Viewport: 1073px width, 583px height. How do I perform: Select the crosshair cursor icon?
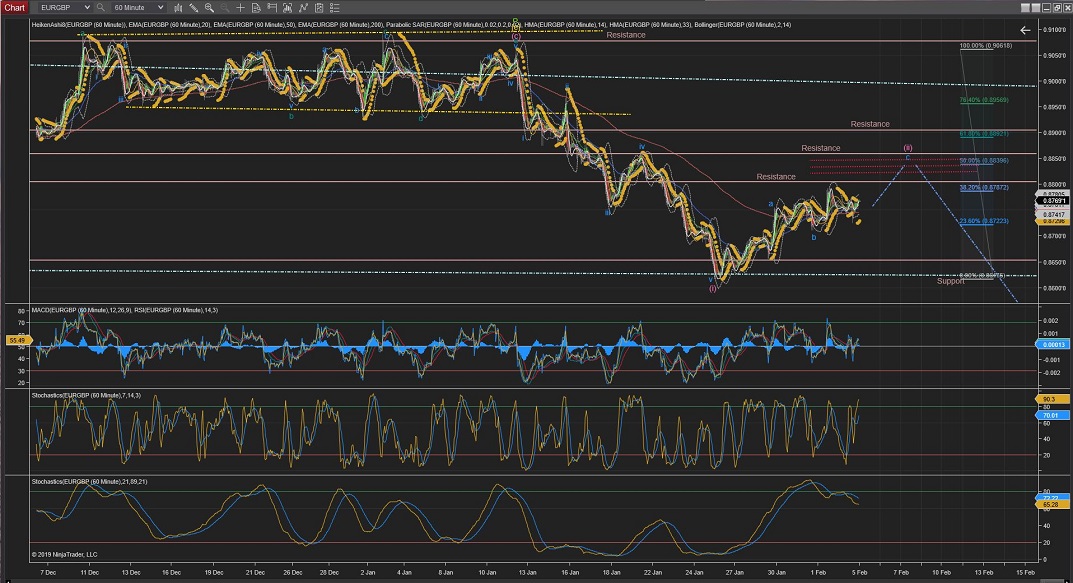tap(240, 8)
